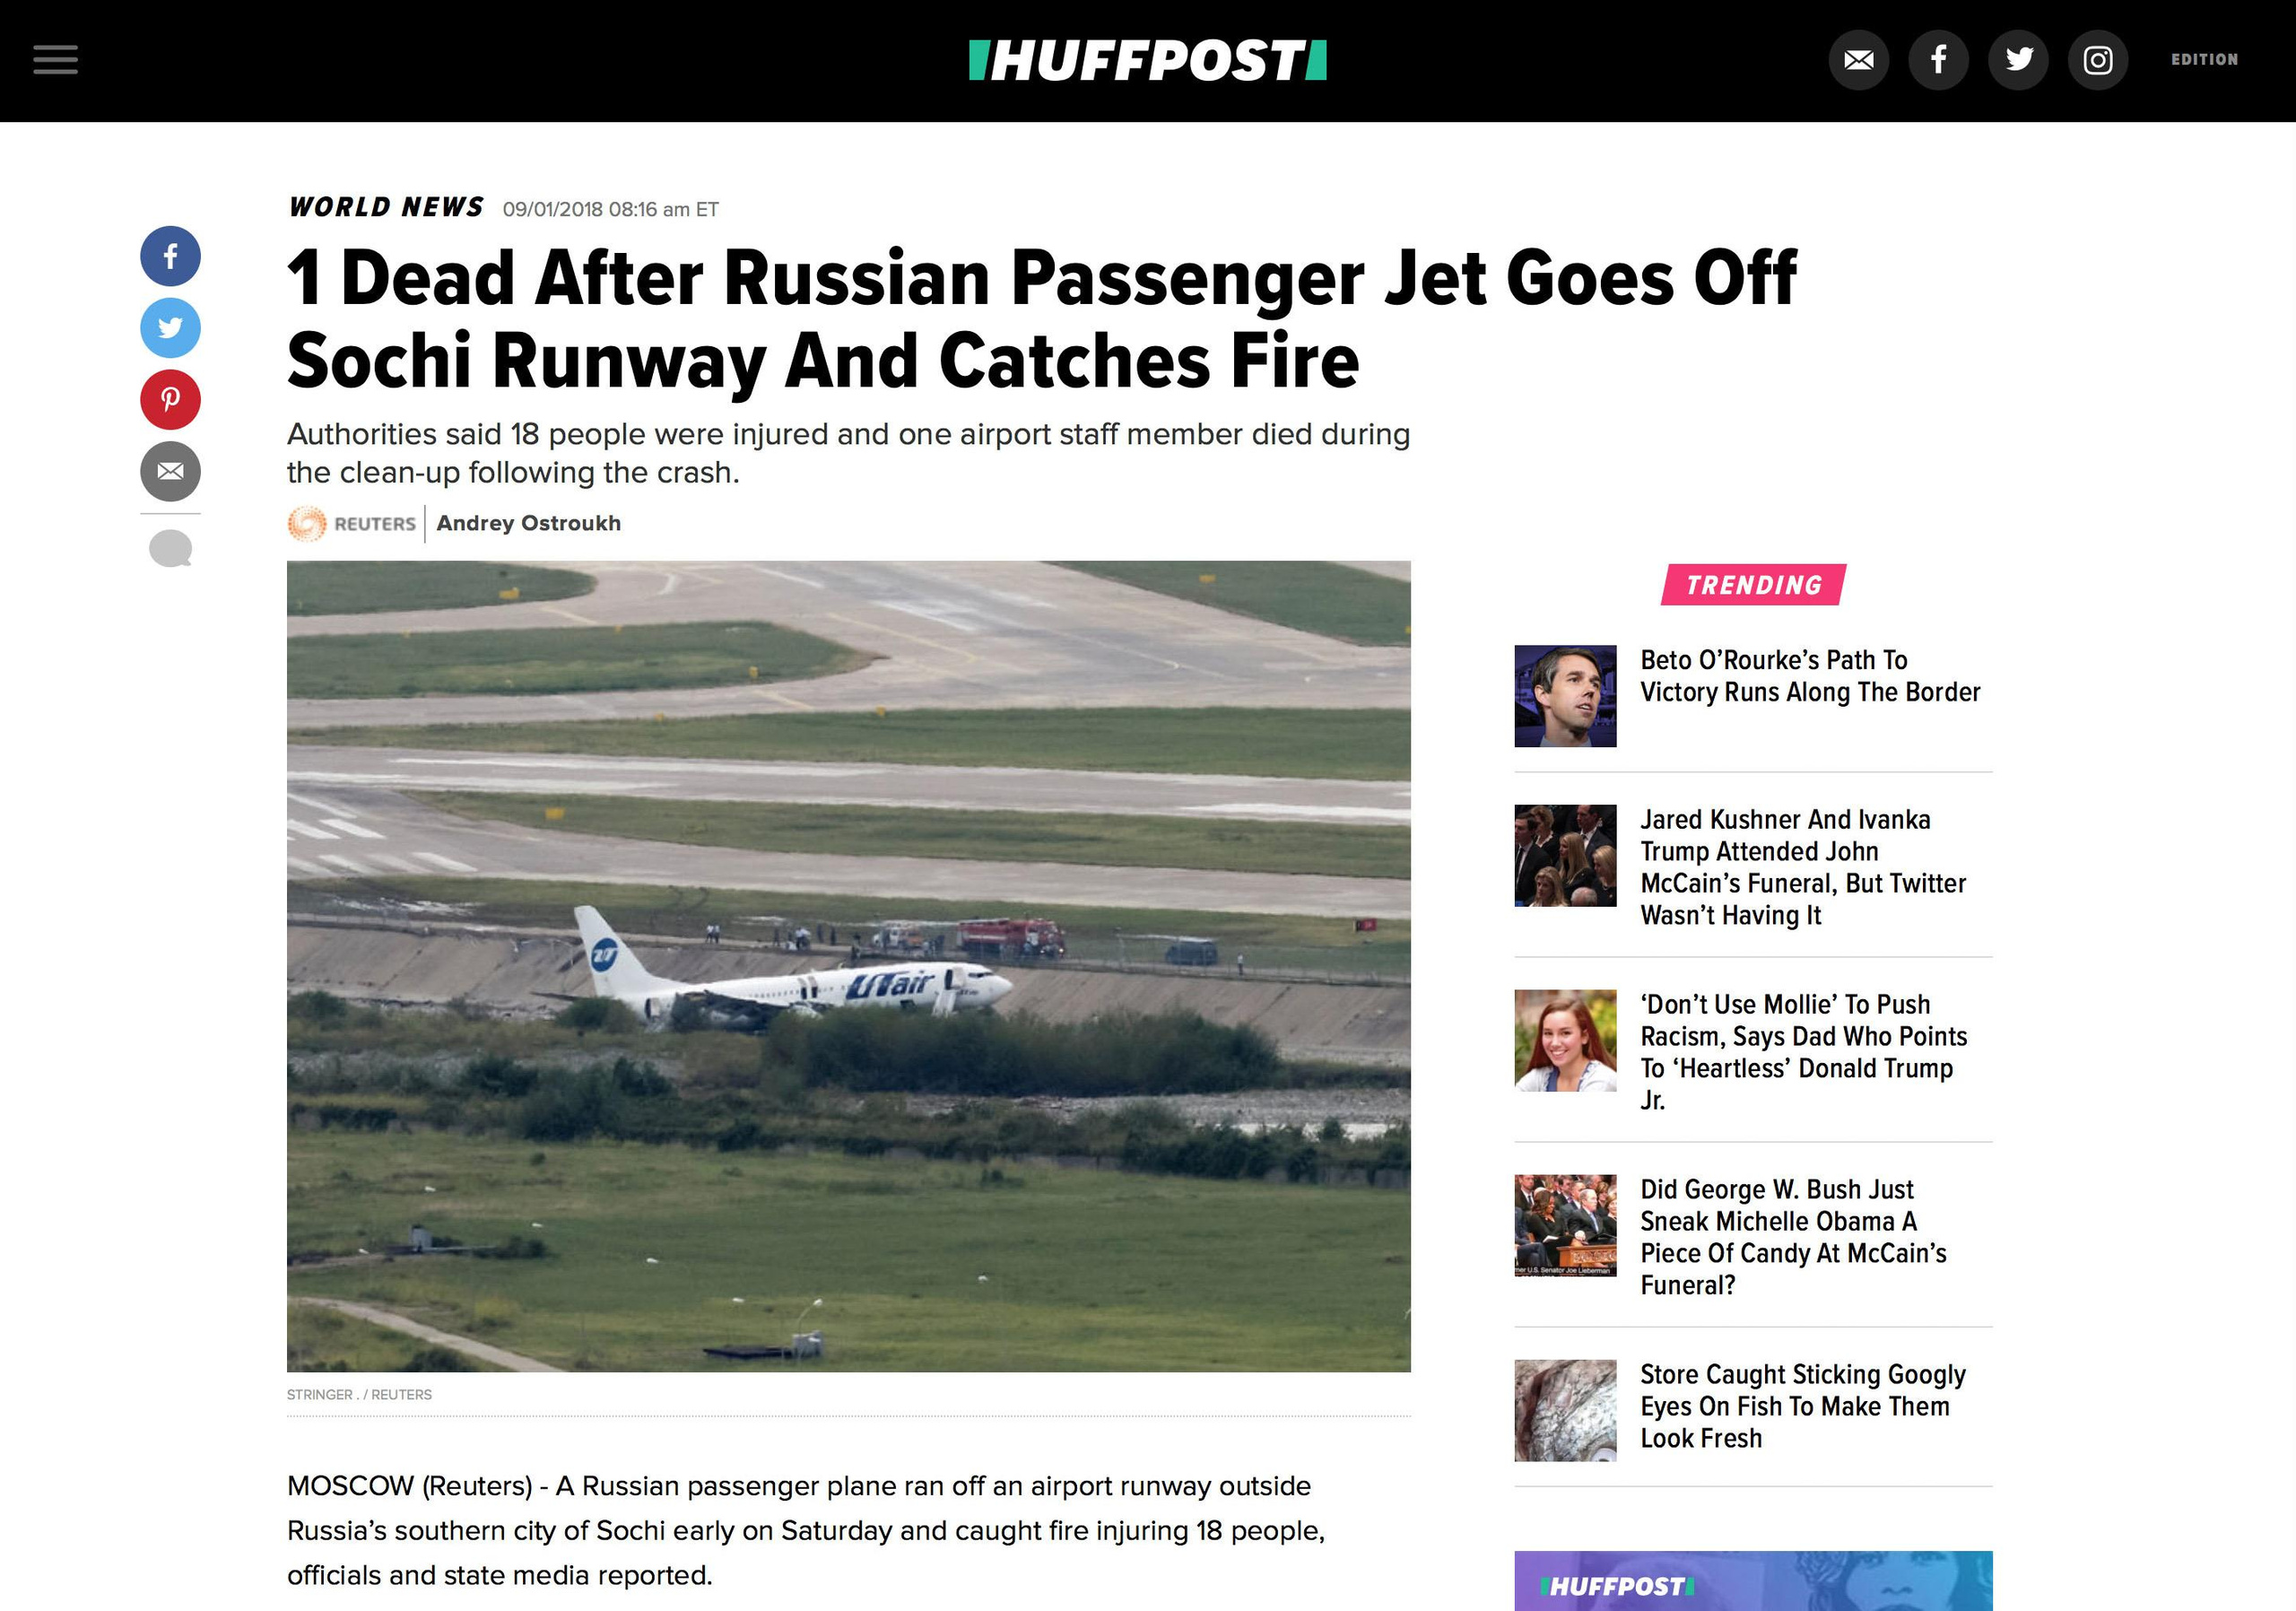The width and height of the screenshot is (2296, 1611).
Task: Open HuffPost Instagram icon in the header
Action: point(2097,60)
